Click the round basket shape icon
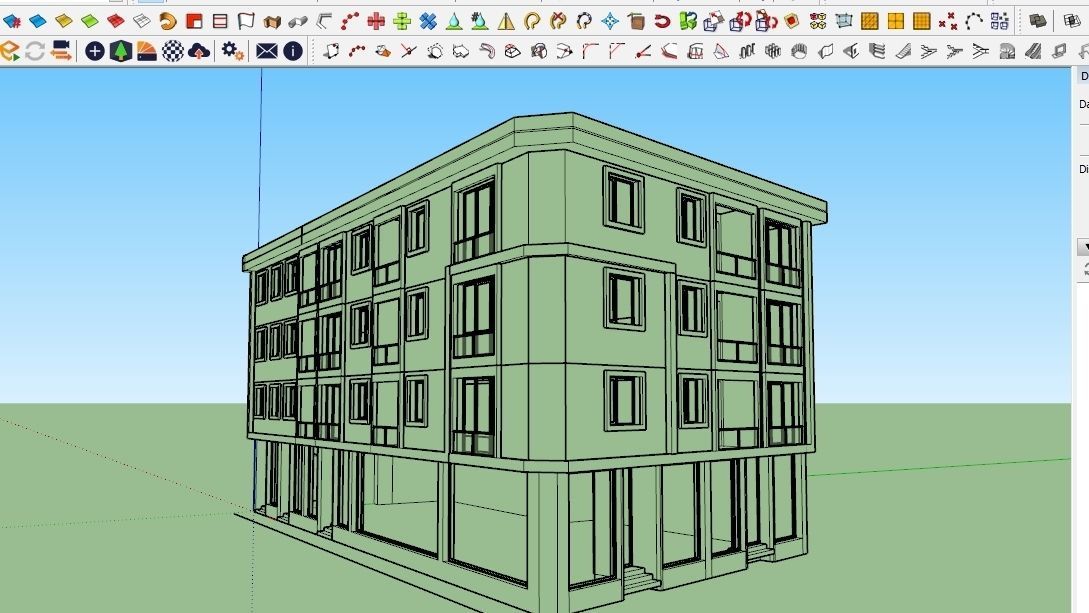 (x=799, y=51)
